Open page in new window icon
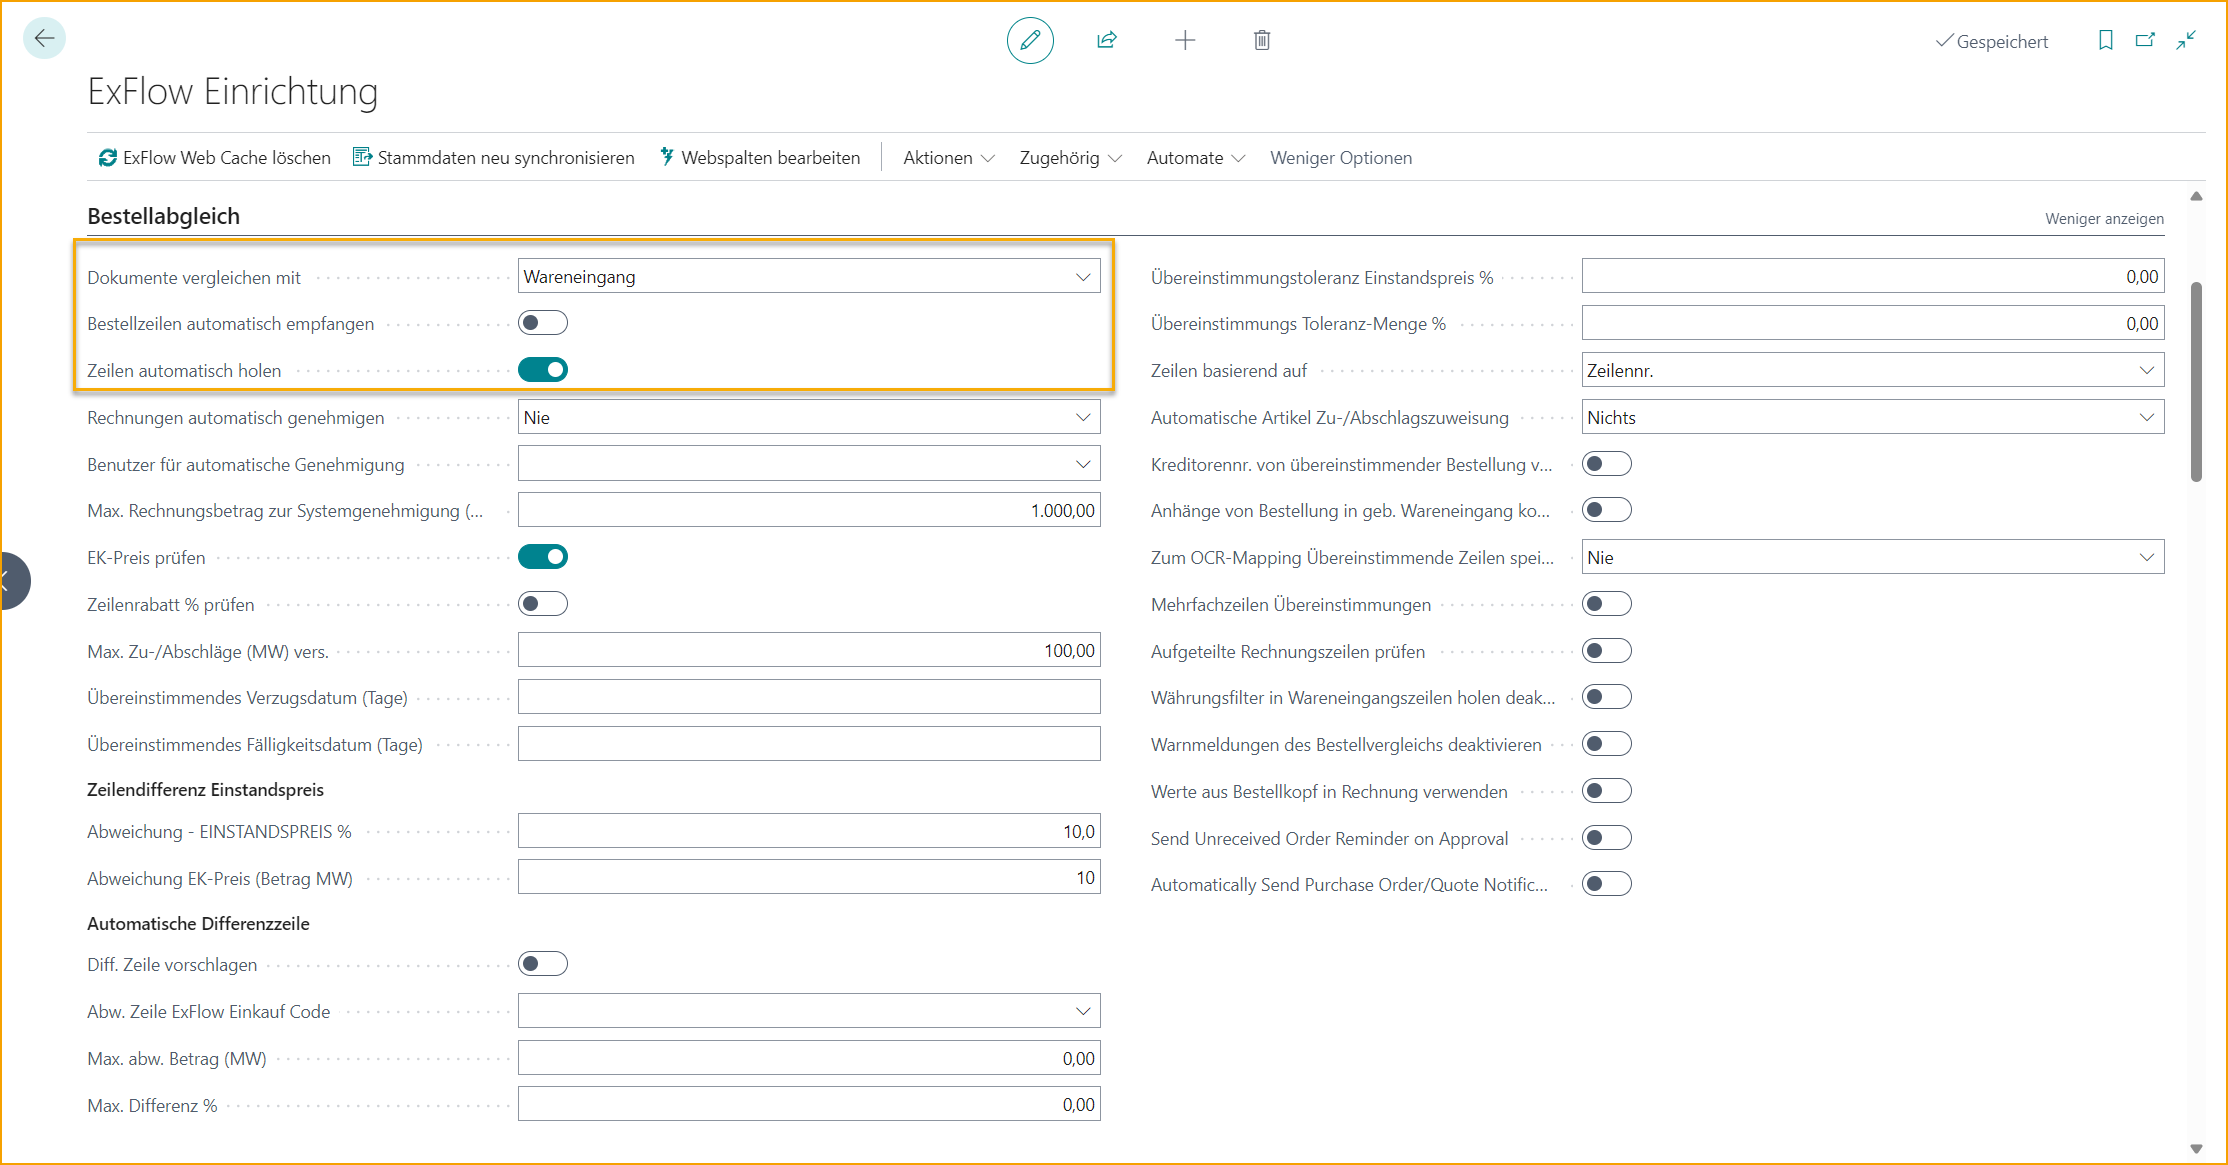 (2145, 40)
